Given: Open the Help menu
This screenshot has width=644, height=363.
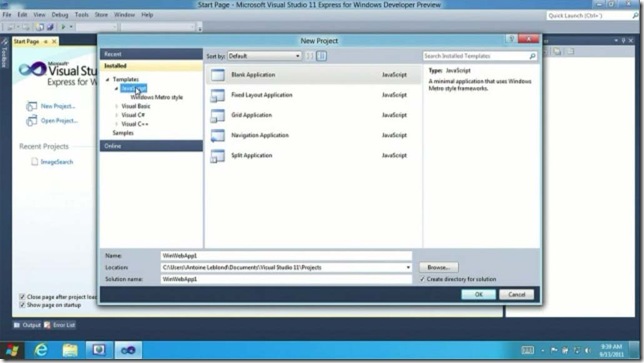Looking at the screenshot, I should coord(147,15).
